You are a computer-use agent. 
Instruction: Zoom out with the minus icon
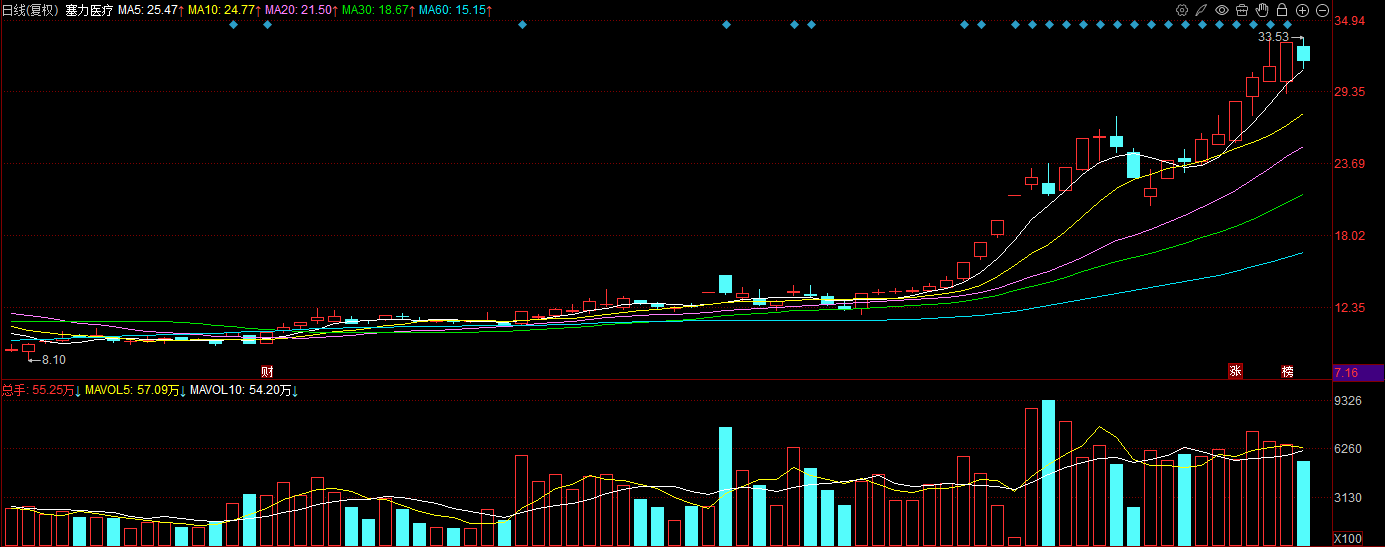pyautogui.click(x=1322, y=10)
